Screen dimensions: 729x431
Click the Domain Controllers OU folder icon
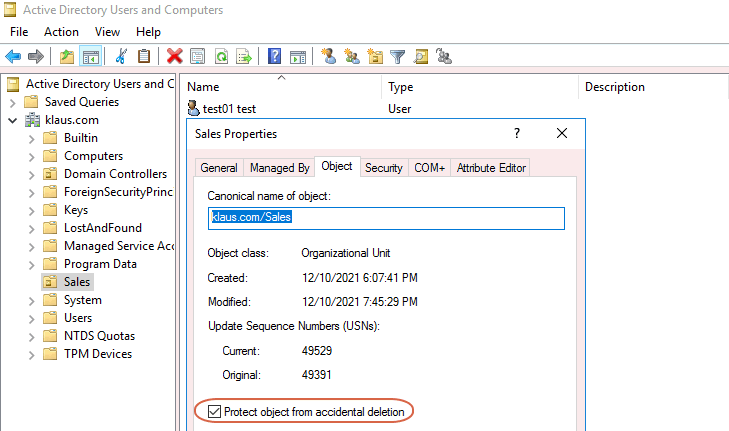pyautogui.click(x=50, y=174)
